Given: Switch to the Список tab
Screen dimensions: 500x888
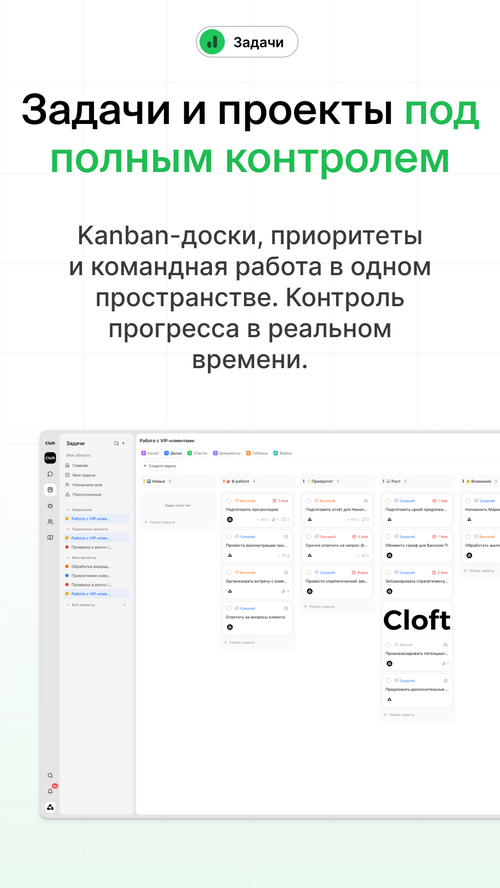Looking at the screenshot, I should (x=198, y=454).
